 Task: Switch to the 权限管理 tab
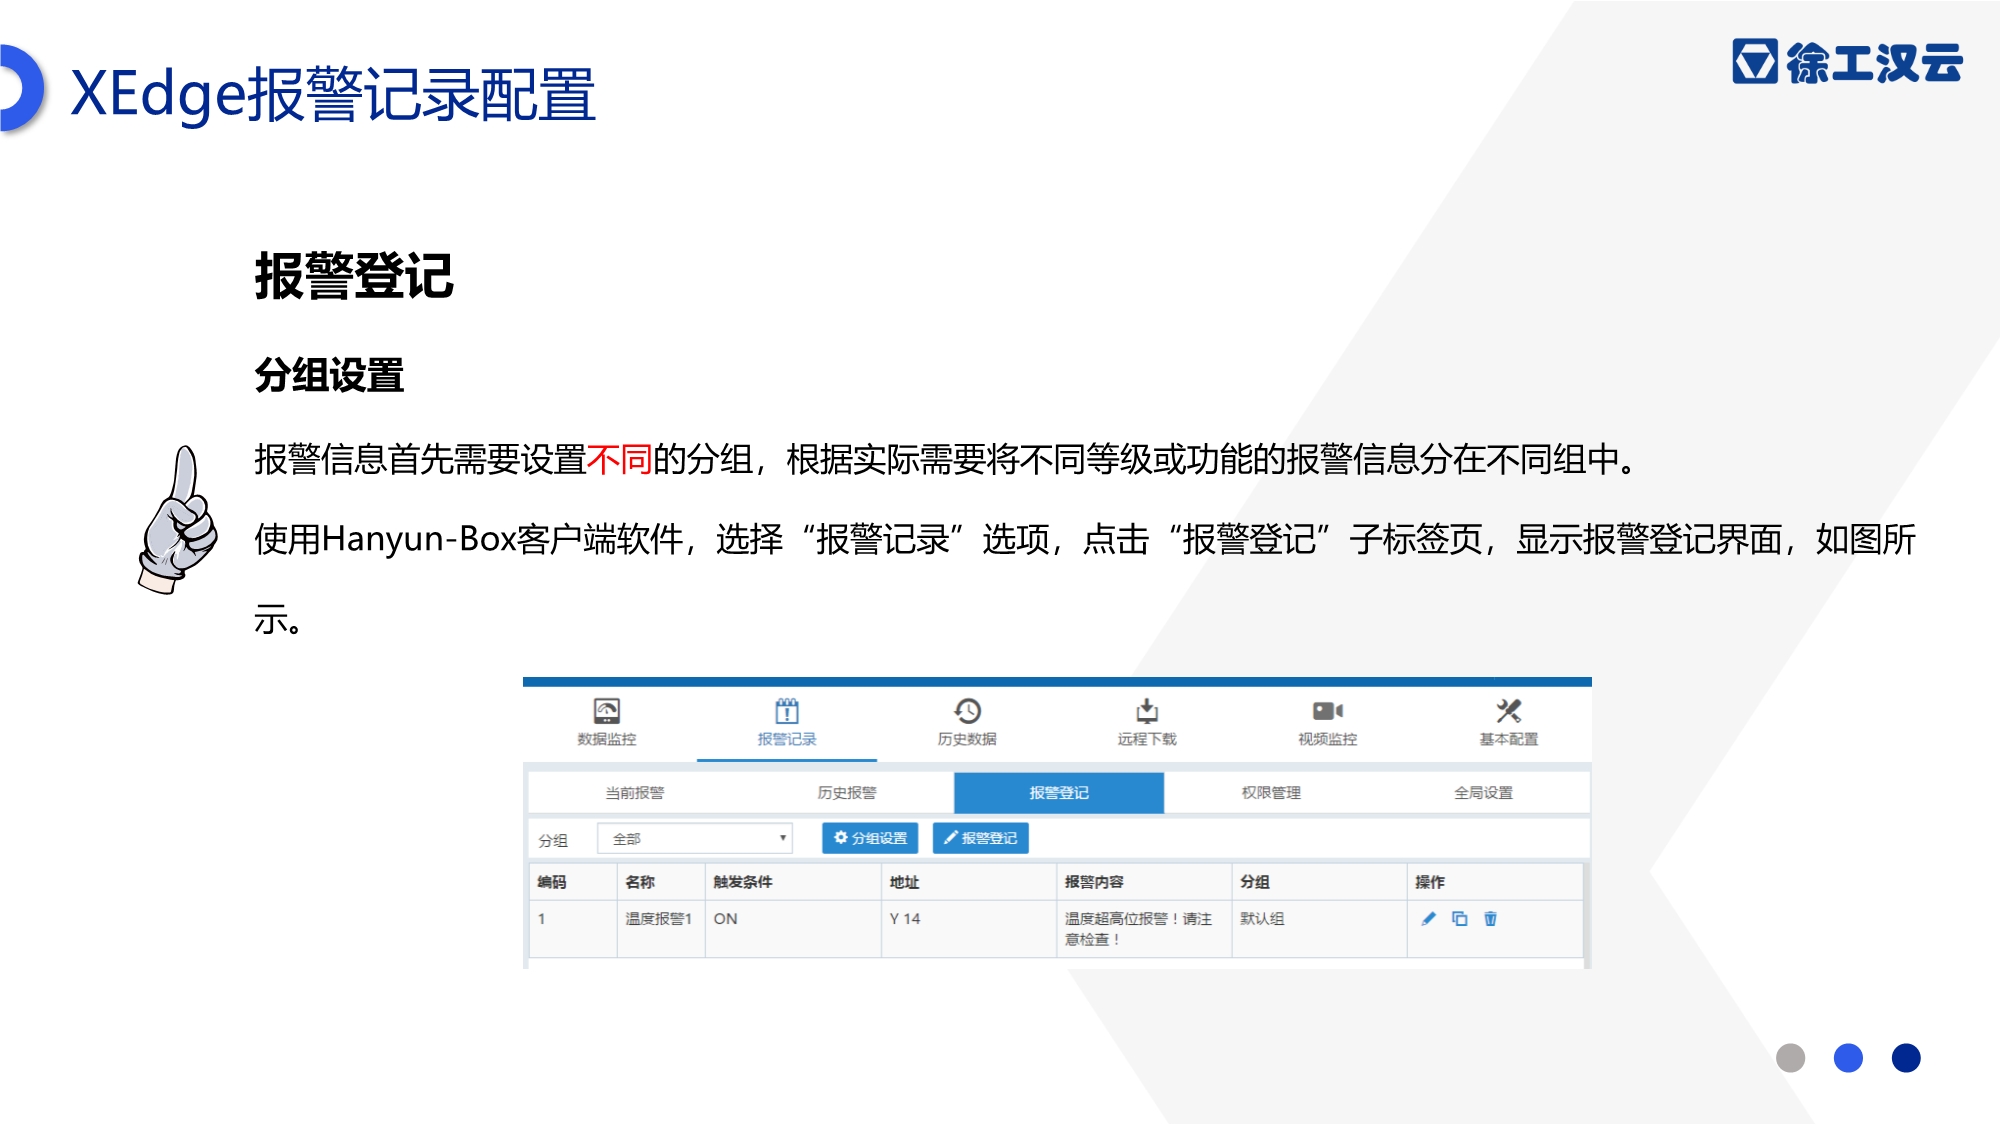(1271, 792)
